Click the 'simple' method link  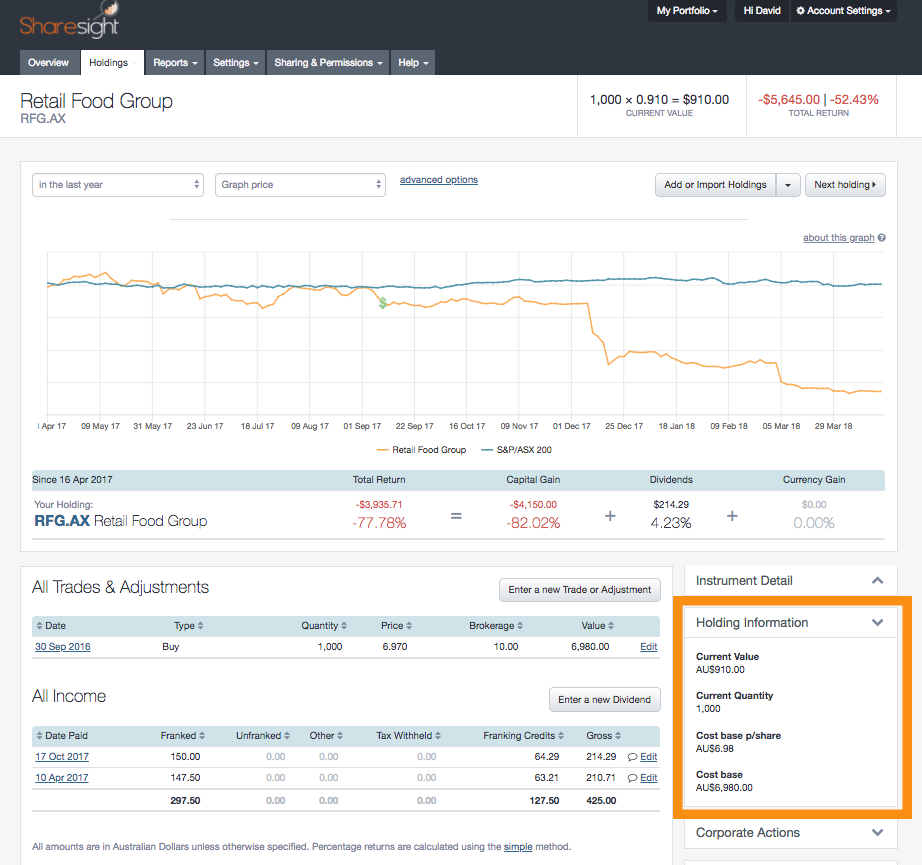pyautogui.click(x=518, y=847)
